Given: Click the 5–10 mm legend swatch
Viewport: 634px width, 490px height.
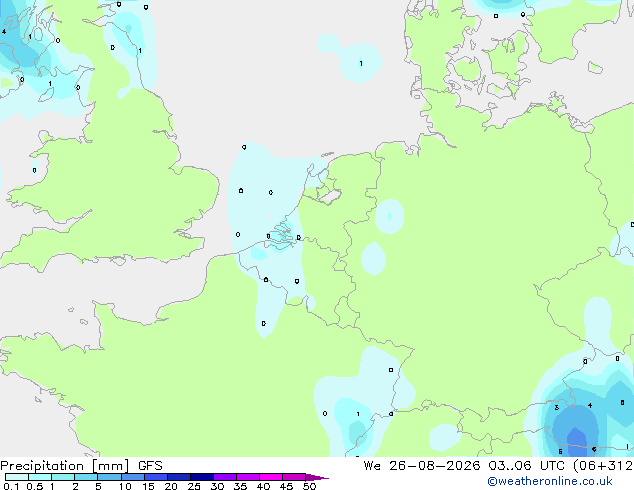Looking at the screenshot, I should 109,477.
